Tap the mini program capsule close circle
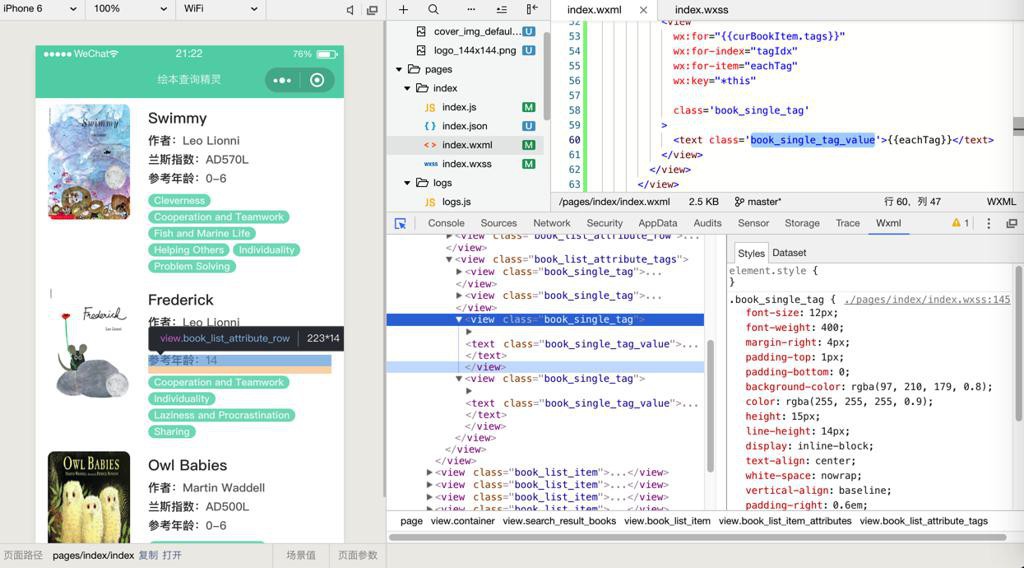Image resolution: width=1024 pixels, height=568 pixels. coord(317,80)
